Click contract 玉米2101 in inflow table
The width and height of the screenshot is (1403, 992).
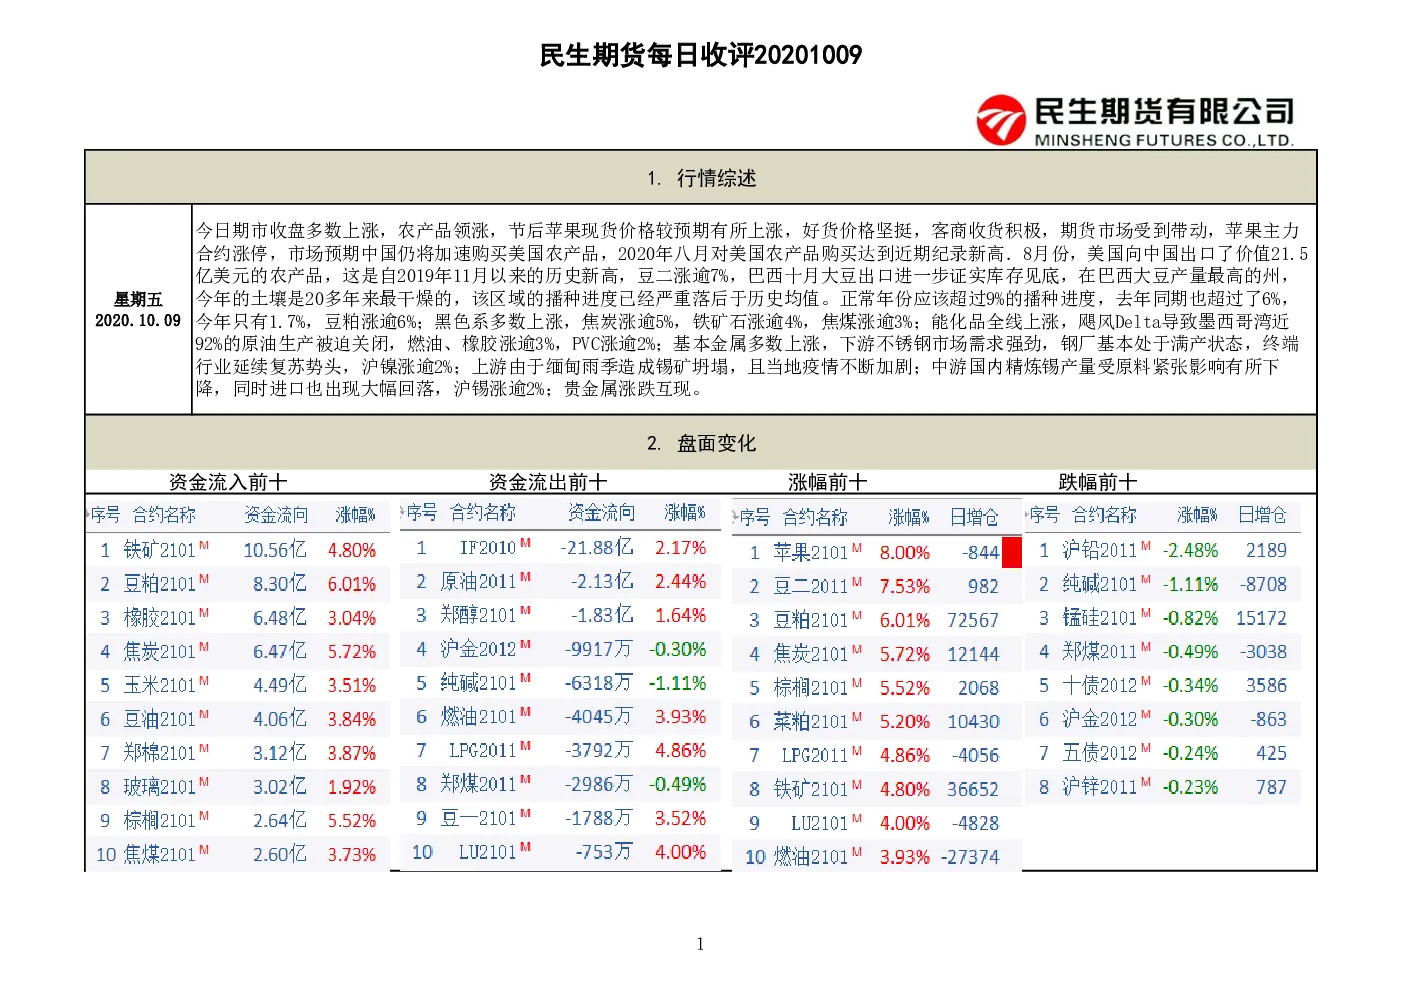[160, 685]
